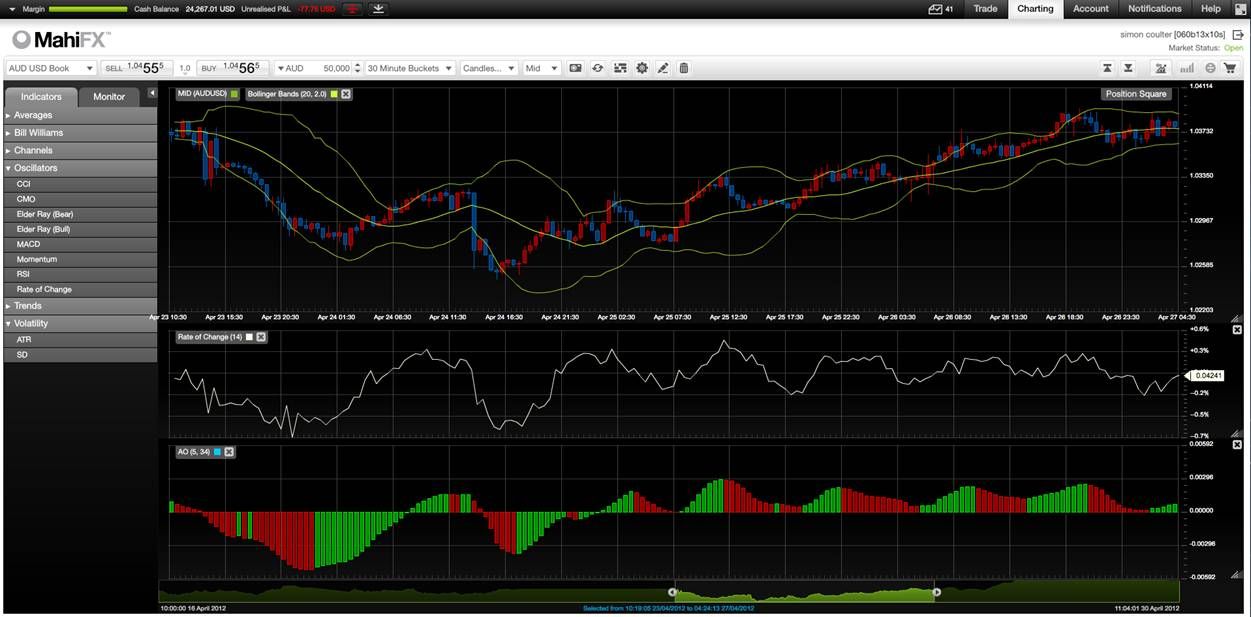Remove the Rate of Change indicator via X
1251x617 pixels.
(261, 337)
